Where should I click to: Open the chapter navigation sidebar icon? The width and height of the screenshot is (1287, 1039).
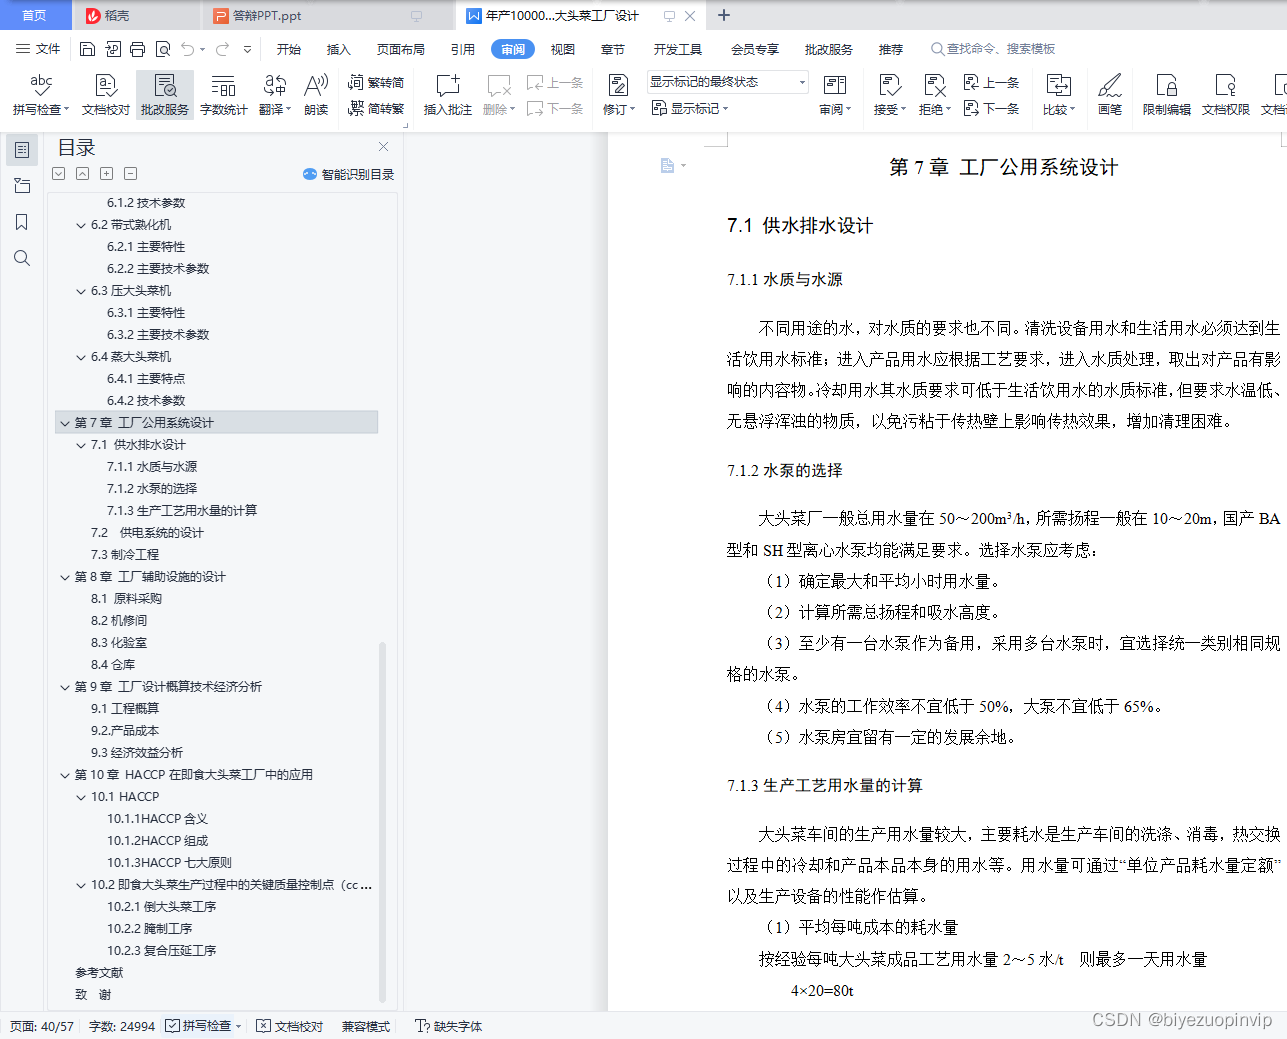tap(22, 186)
